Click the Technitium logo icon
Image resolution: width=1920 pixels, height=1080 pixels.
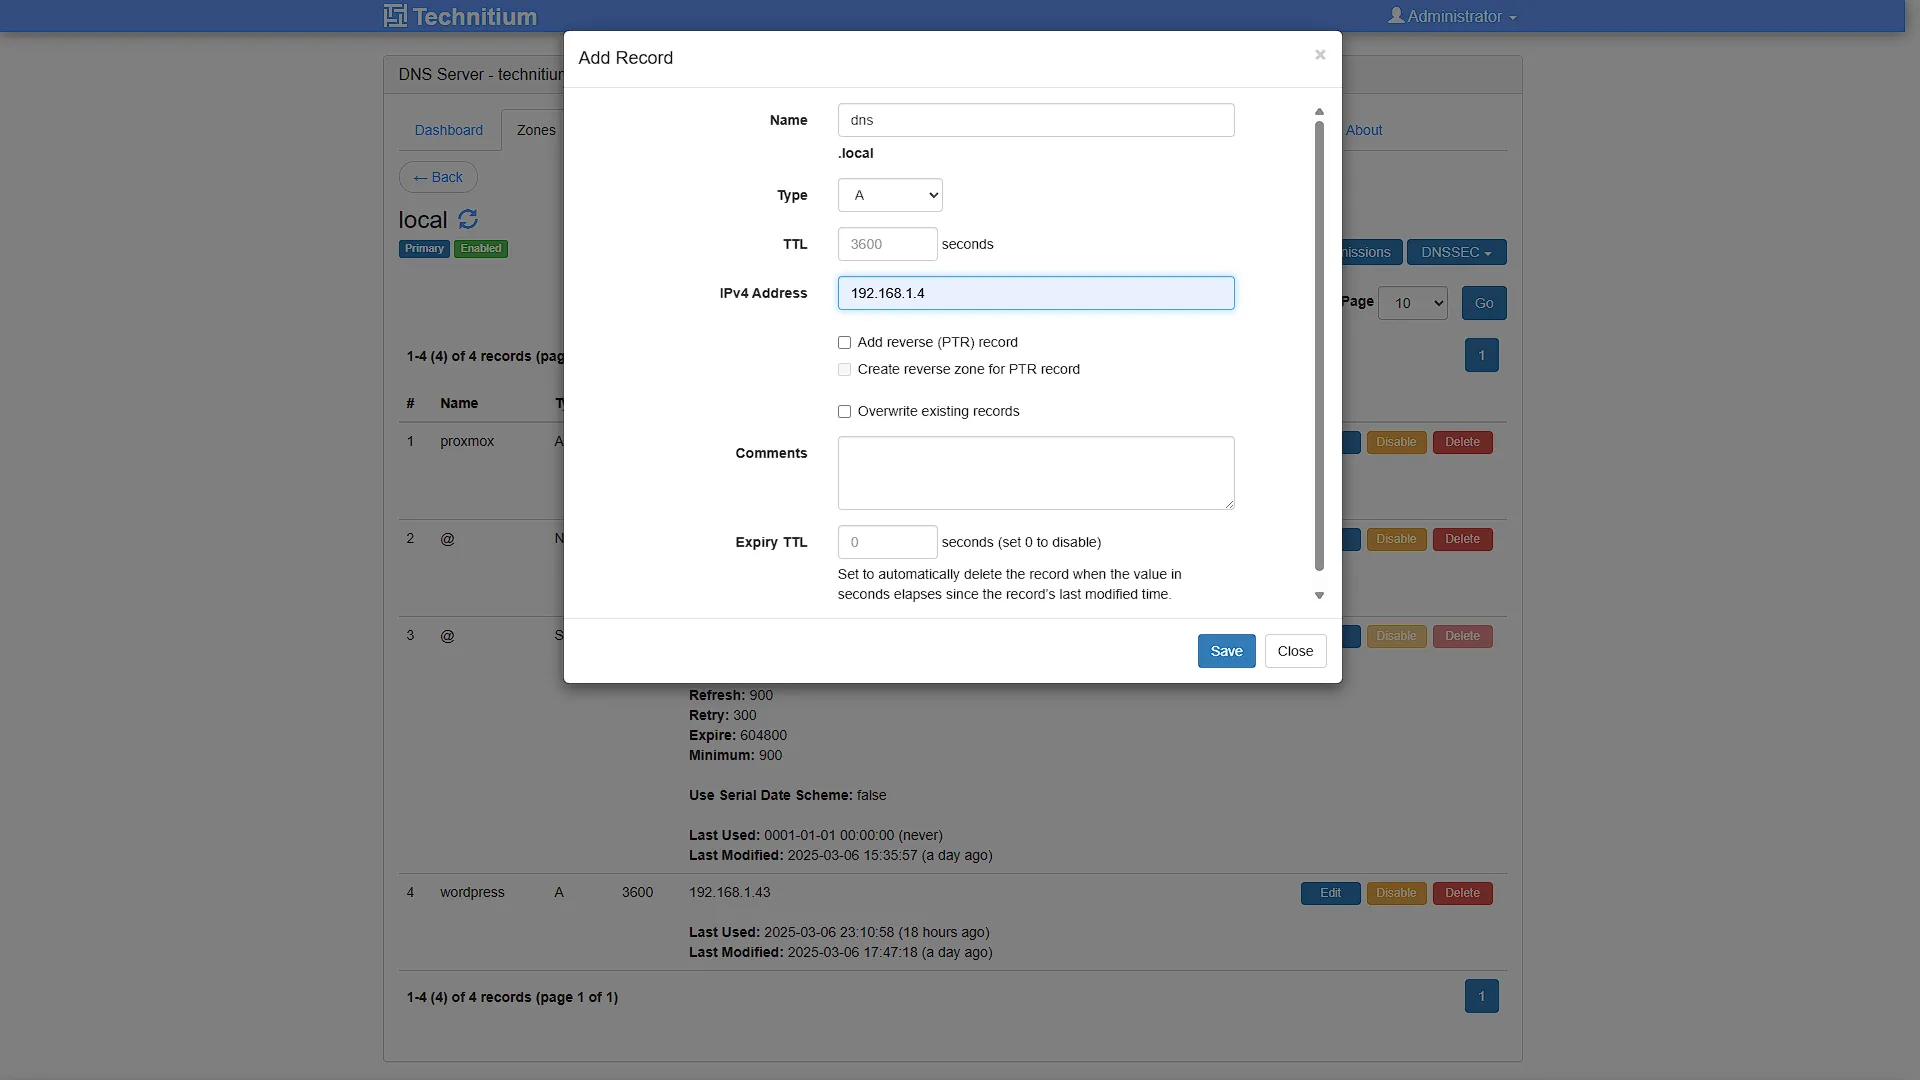point(395,16)
